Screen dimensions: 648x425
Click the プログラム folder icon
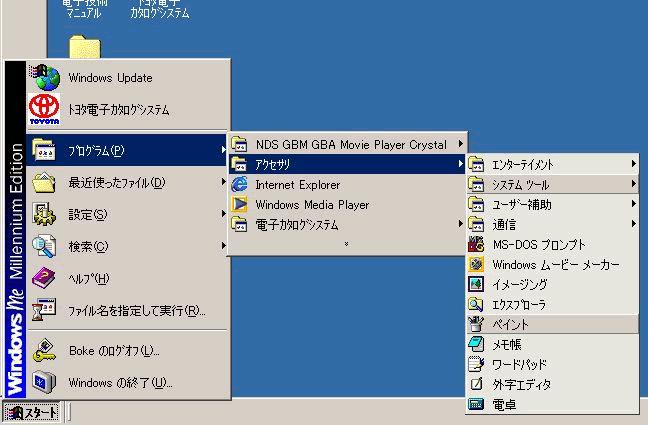pyautogui.click(x=44, y=149)
